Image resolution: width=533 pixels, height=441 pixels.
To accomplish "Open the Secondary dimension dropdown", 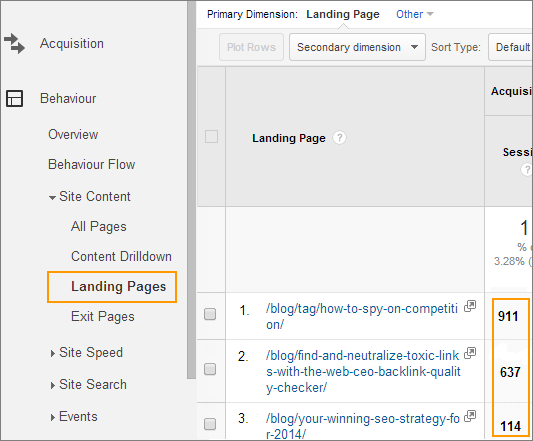I will (x=357, y=47).
